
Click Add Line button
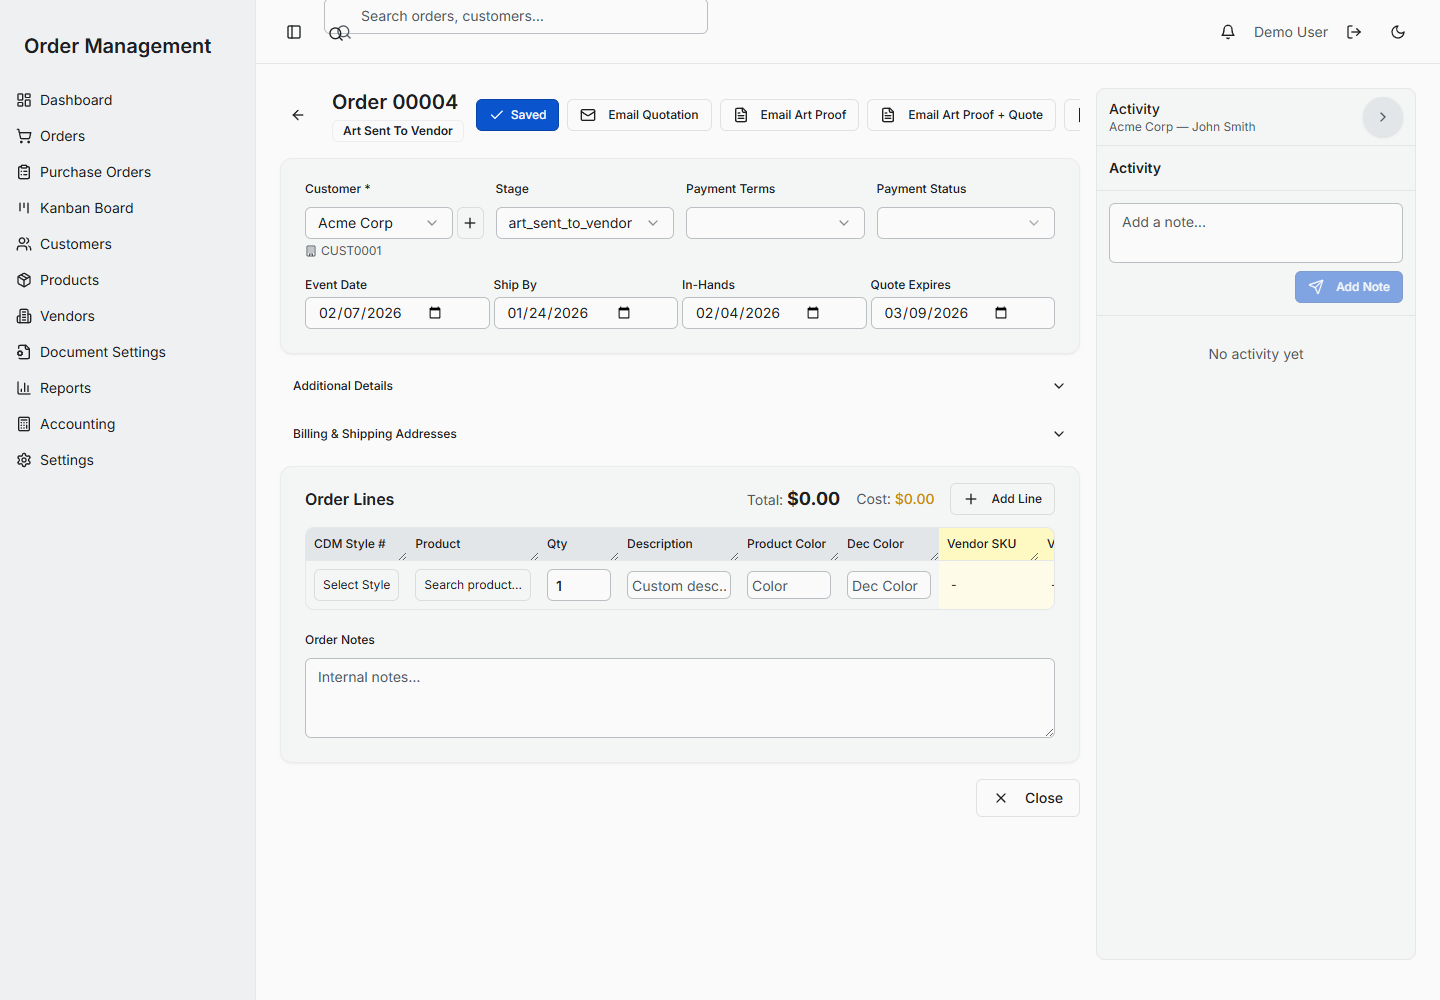pos(1002,499)
